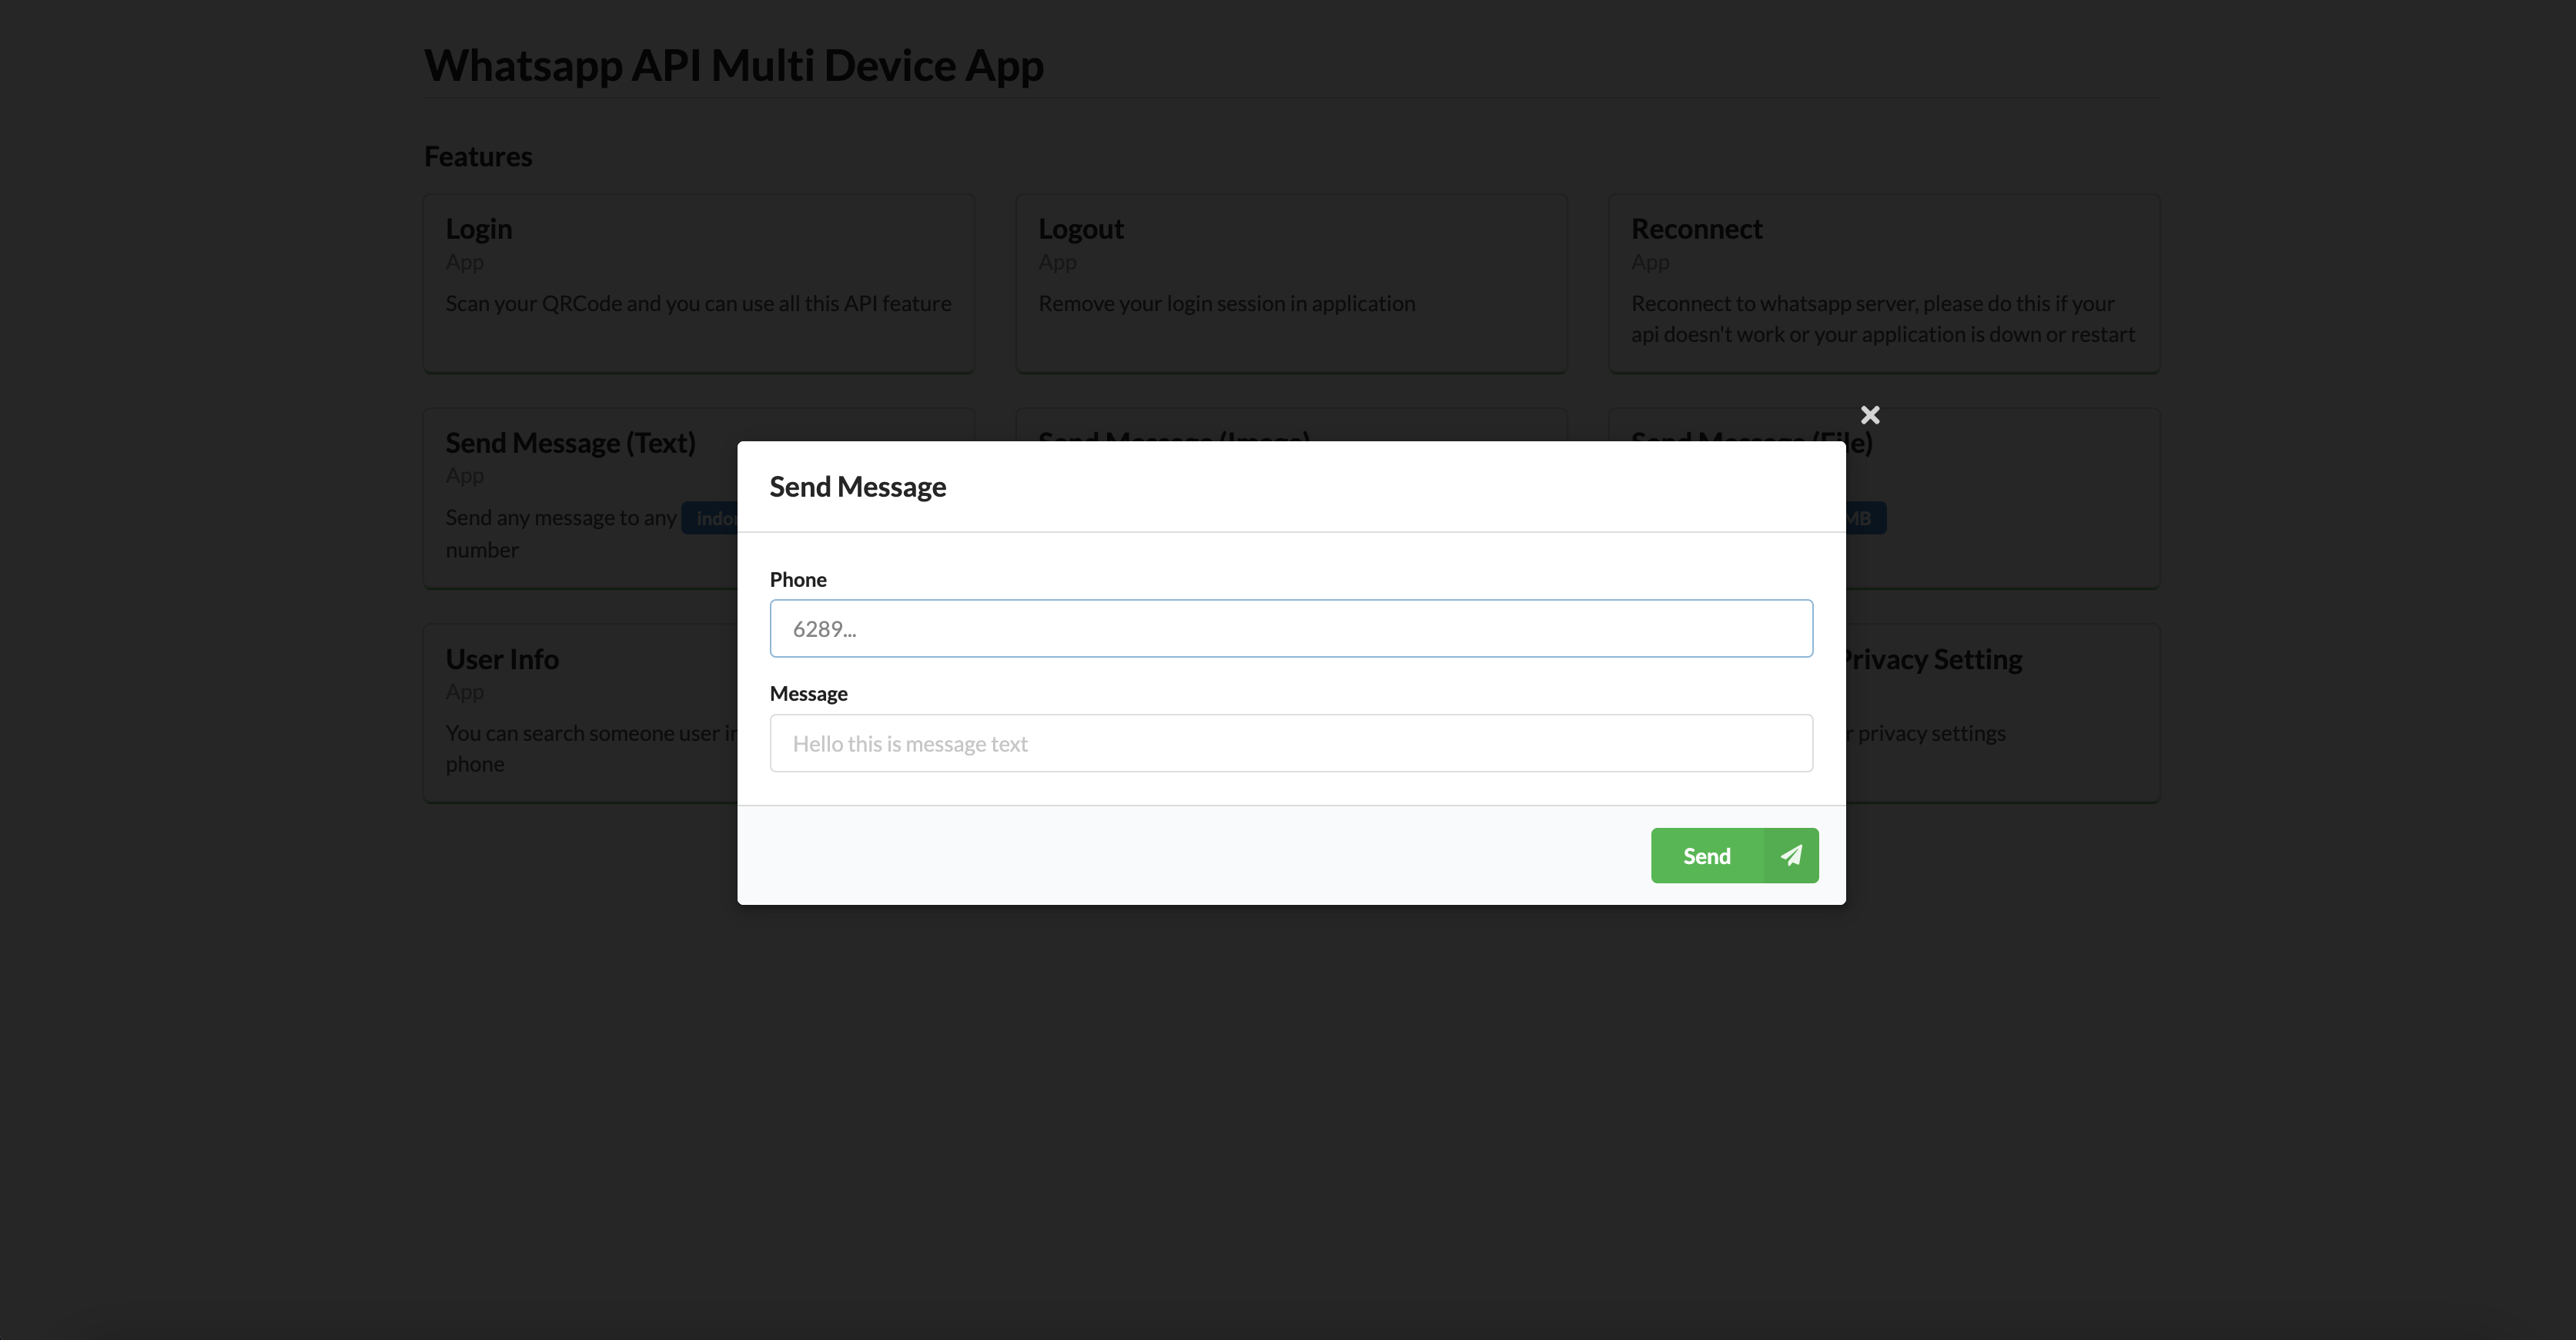This screenshot has height=1340, width=2576.
Task: Click 'Scan your QRCode' description text
Action: pos(698,303)
